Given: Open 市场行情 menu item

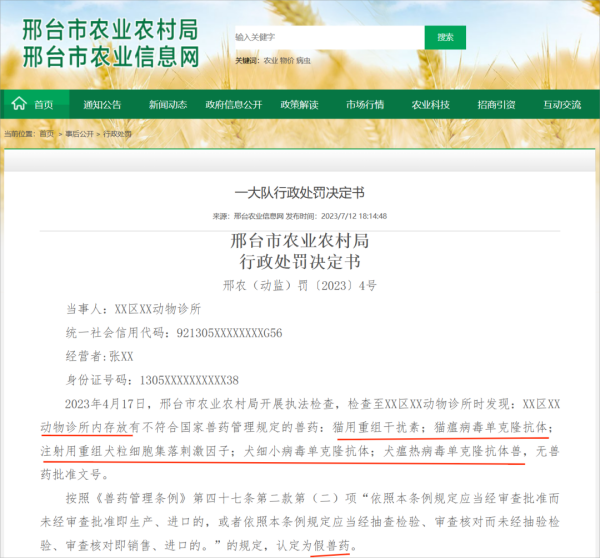Looking at the screenshot, I should pos(365,104).
